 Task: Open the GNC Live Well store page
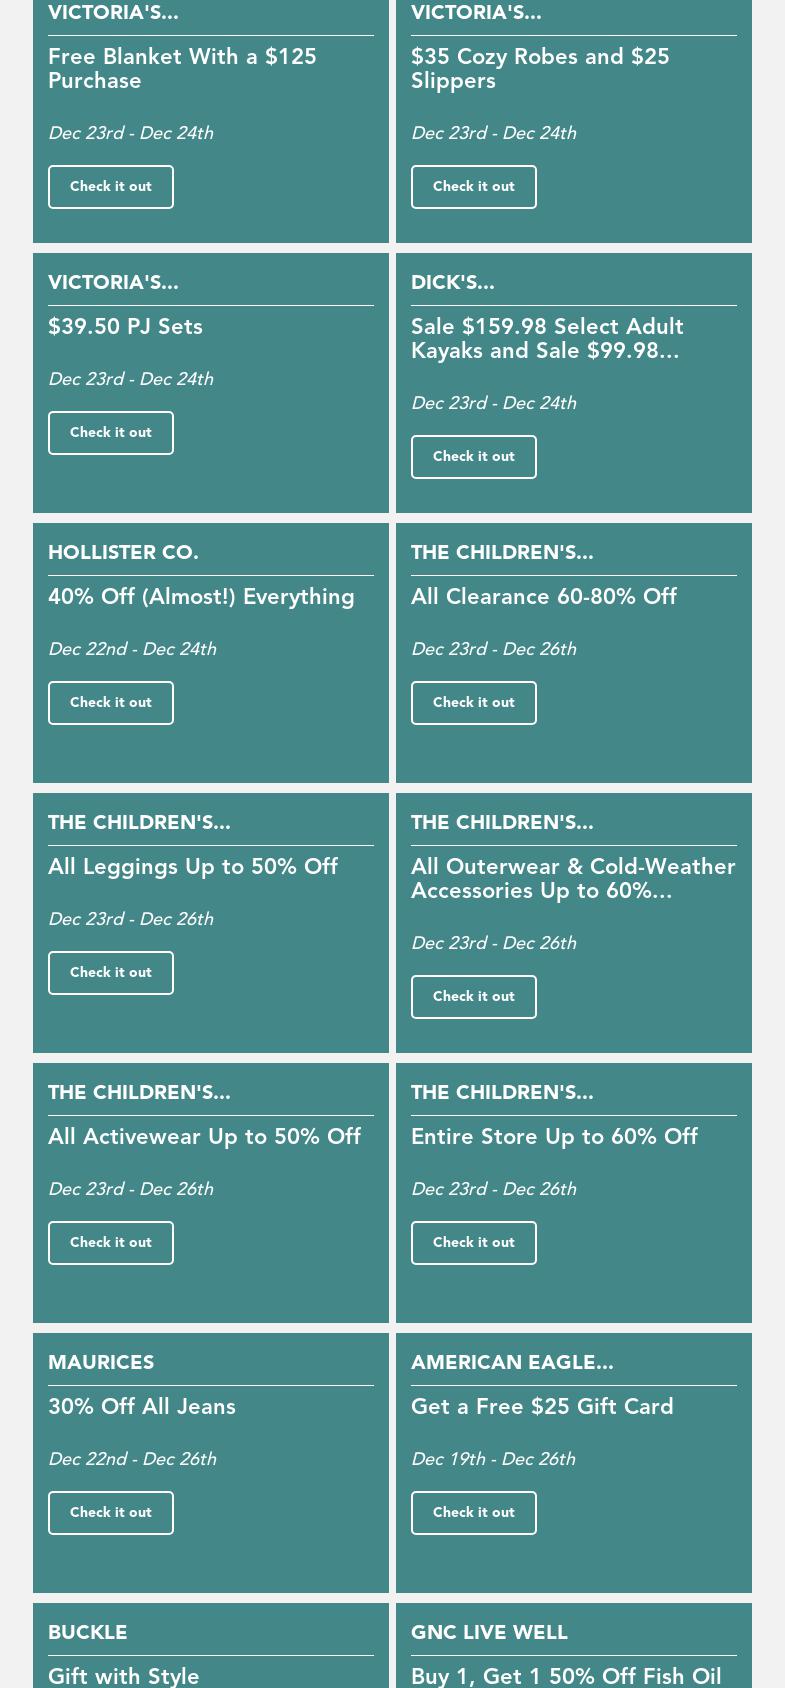pos(489,1633)
